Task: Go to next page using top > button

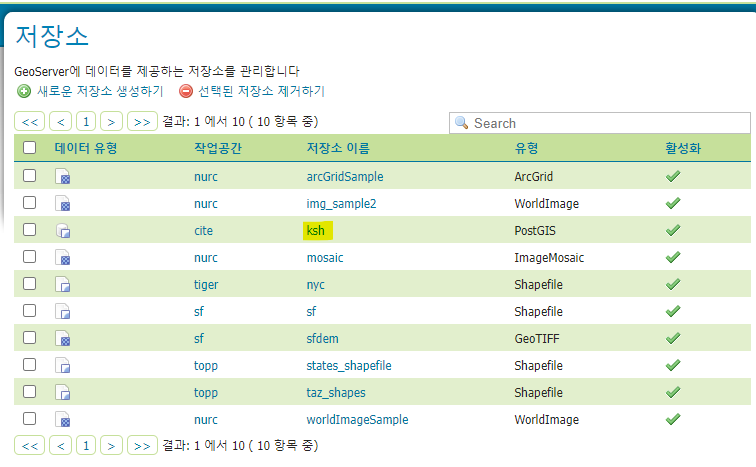Action: click(111, 121)
